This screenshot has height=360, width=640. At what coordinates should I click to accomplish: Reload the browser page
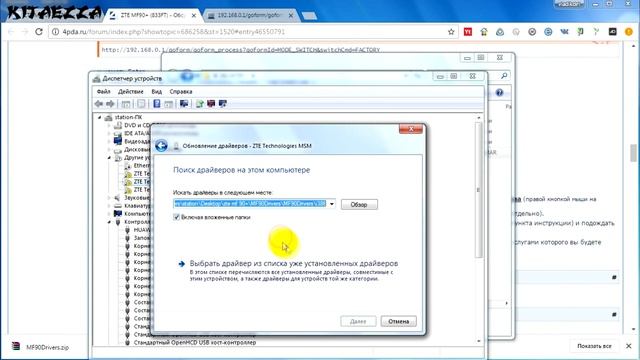(x=39, y=31)
